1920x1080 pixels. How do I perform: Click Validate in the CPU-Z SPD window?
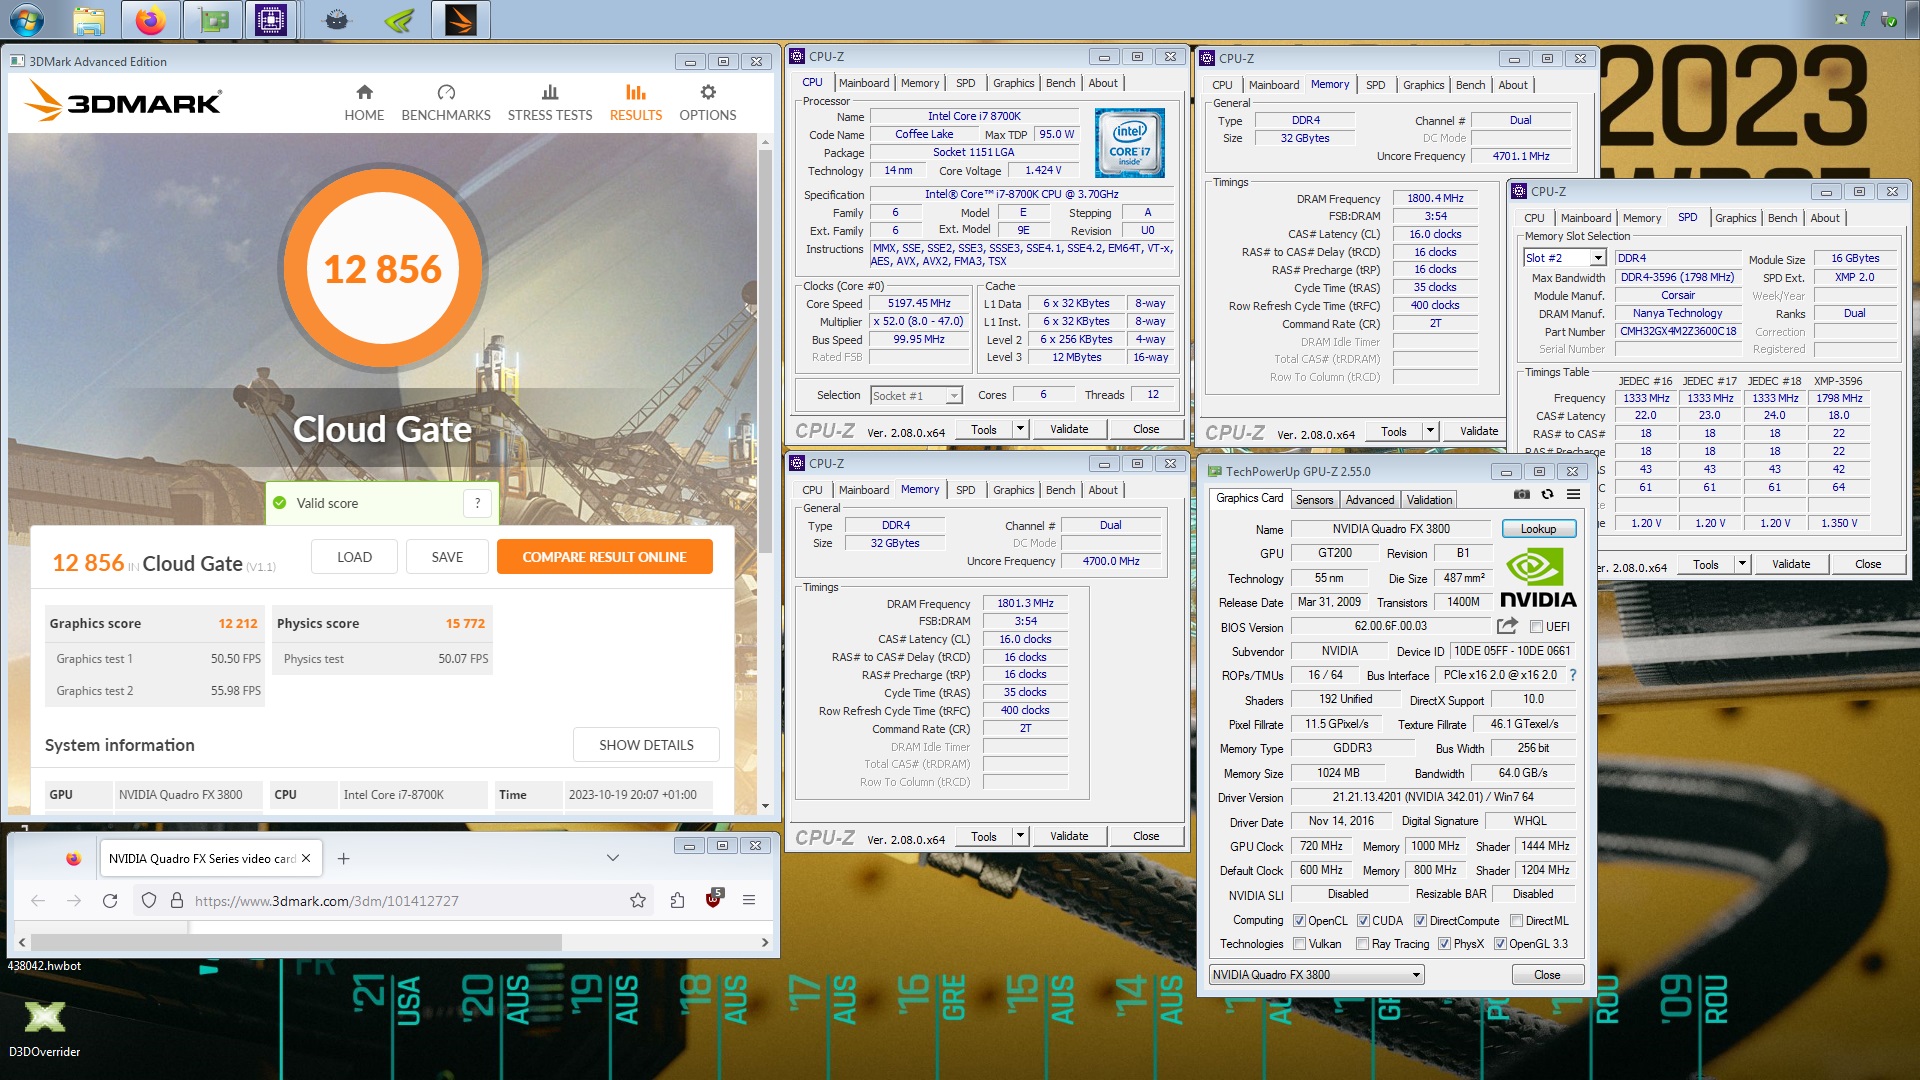pos(1790,564)
